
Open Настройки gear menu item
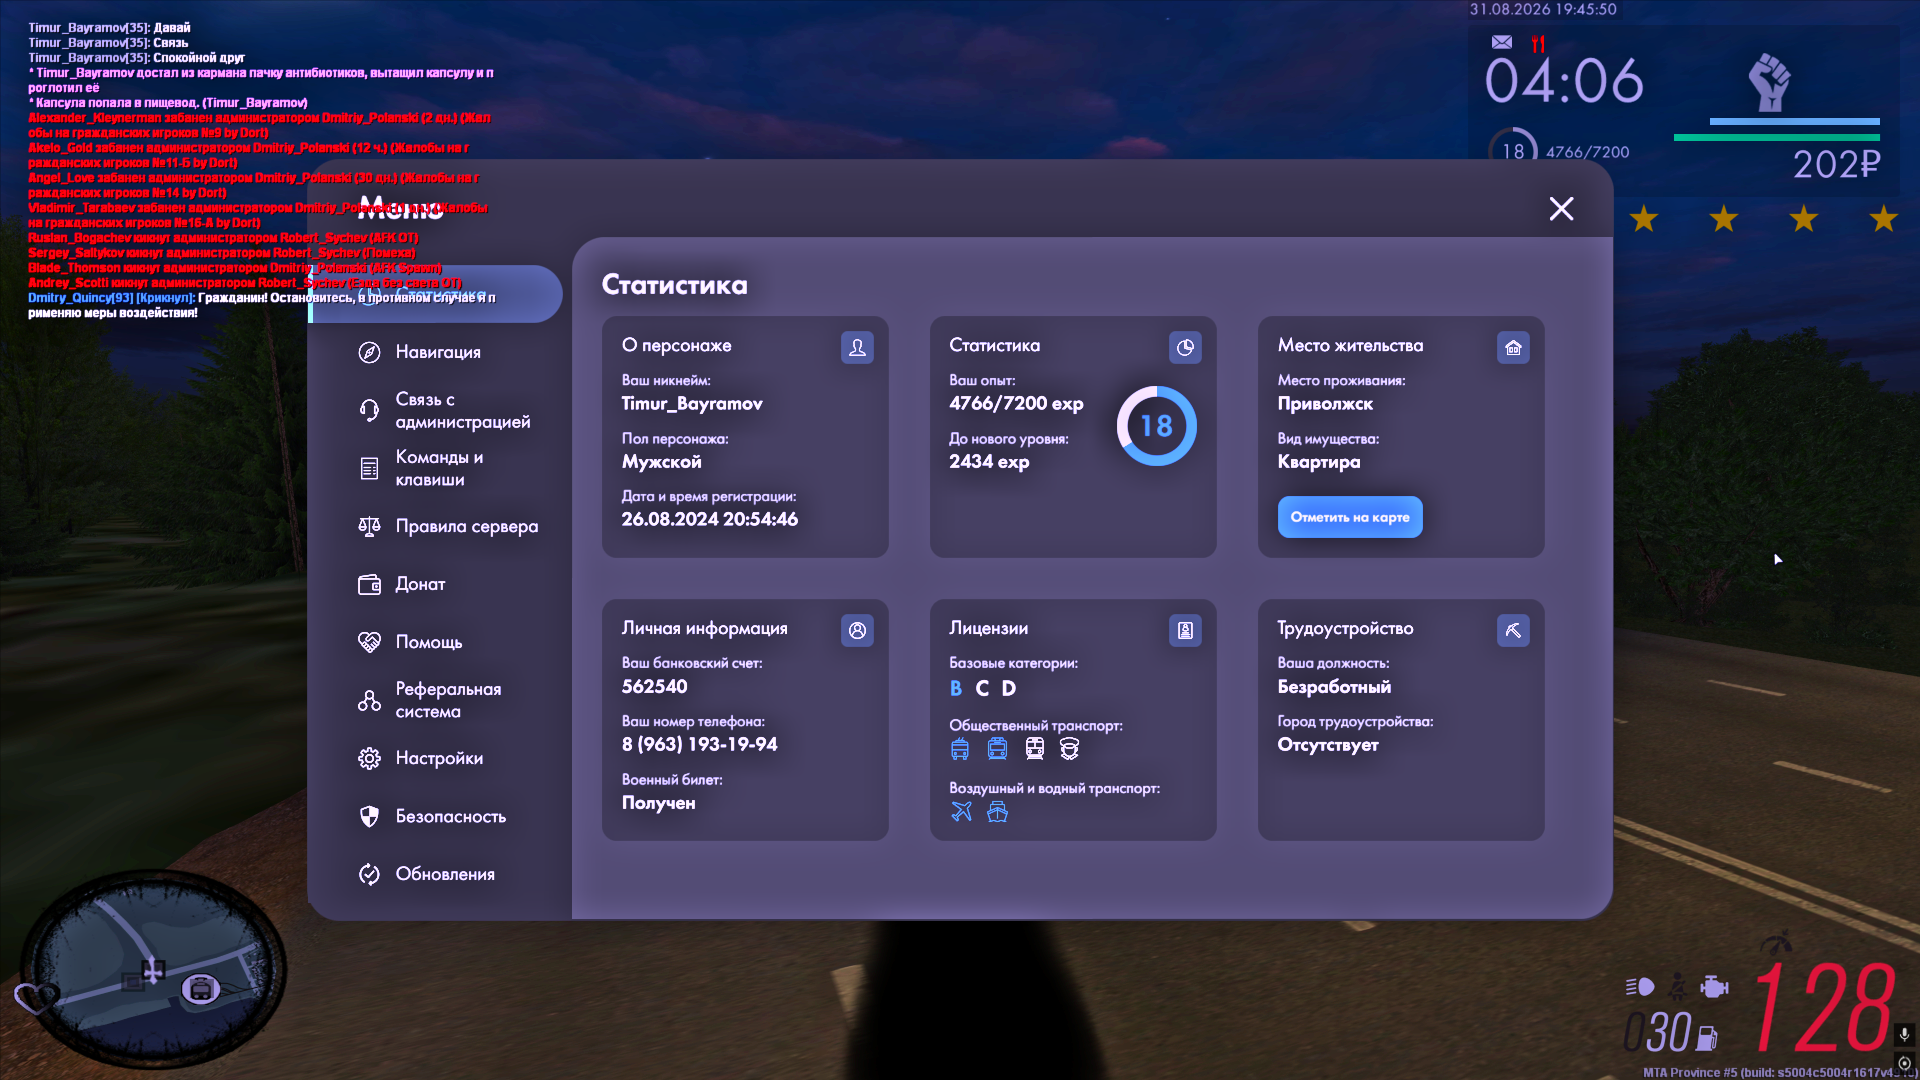click(420, 758)
